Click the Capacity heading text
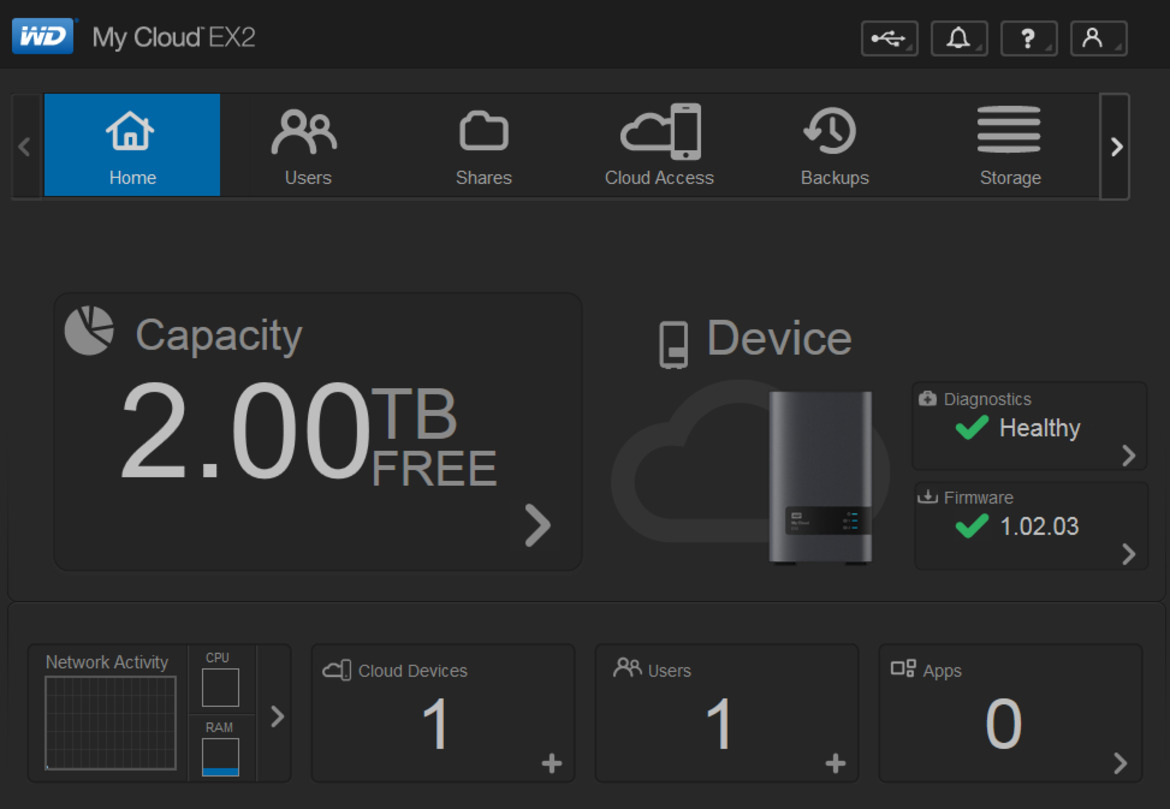The height and width of the screenshot is (809, 1170). tap(219, 336)
